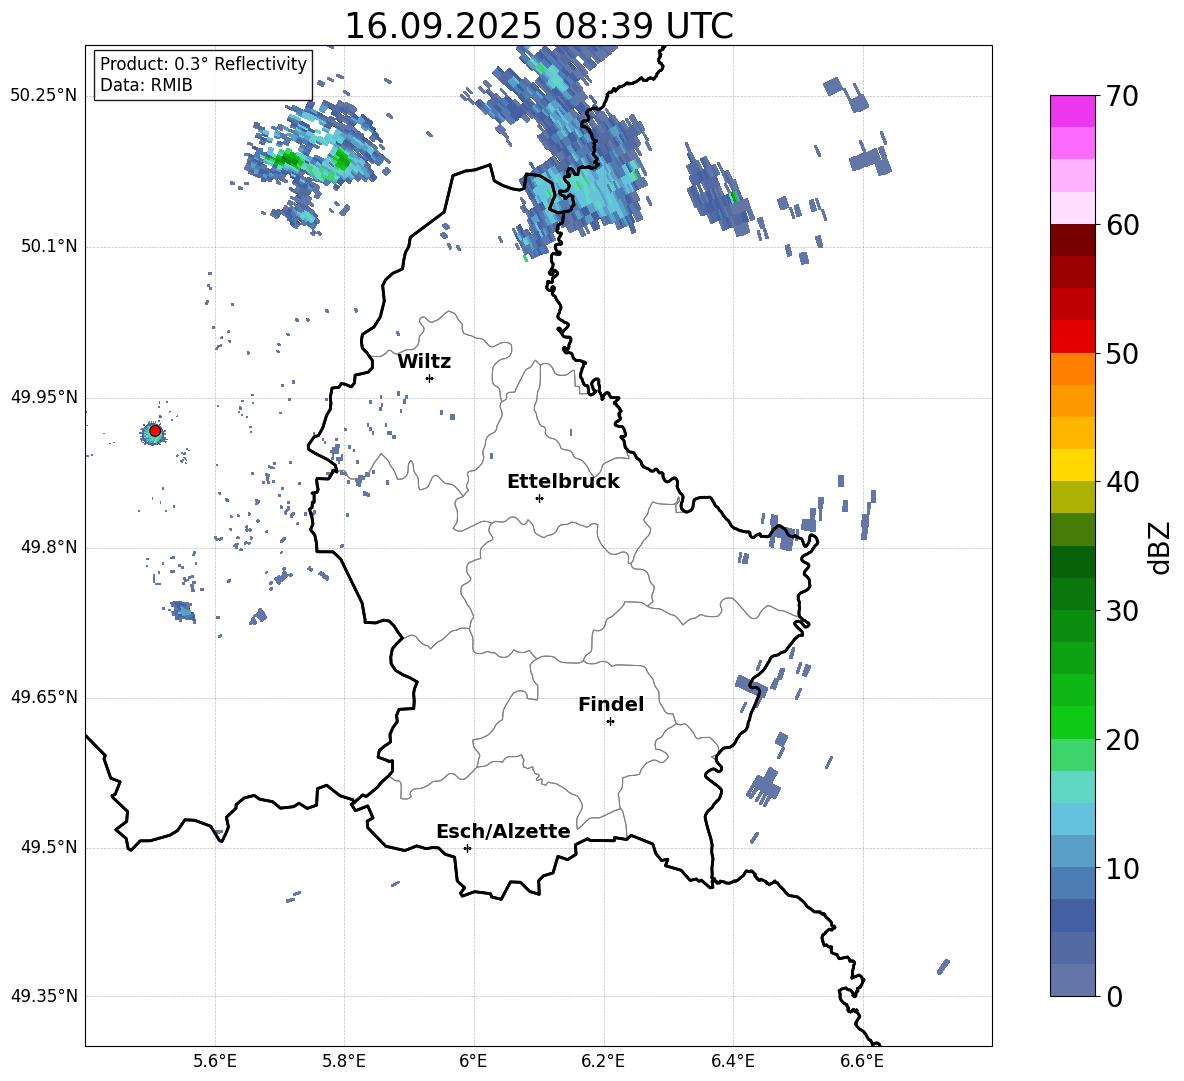The width and height of the screenshot is (1184, 1081).
Task: Click the bright red colorbar segment above 50
Action: click(1072, 337)
